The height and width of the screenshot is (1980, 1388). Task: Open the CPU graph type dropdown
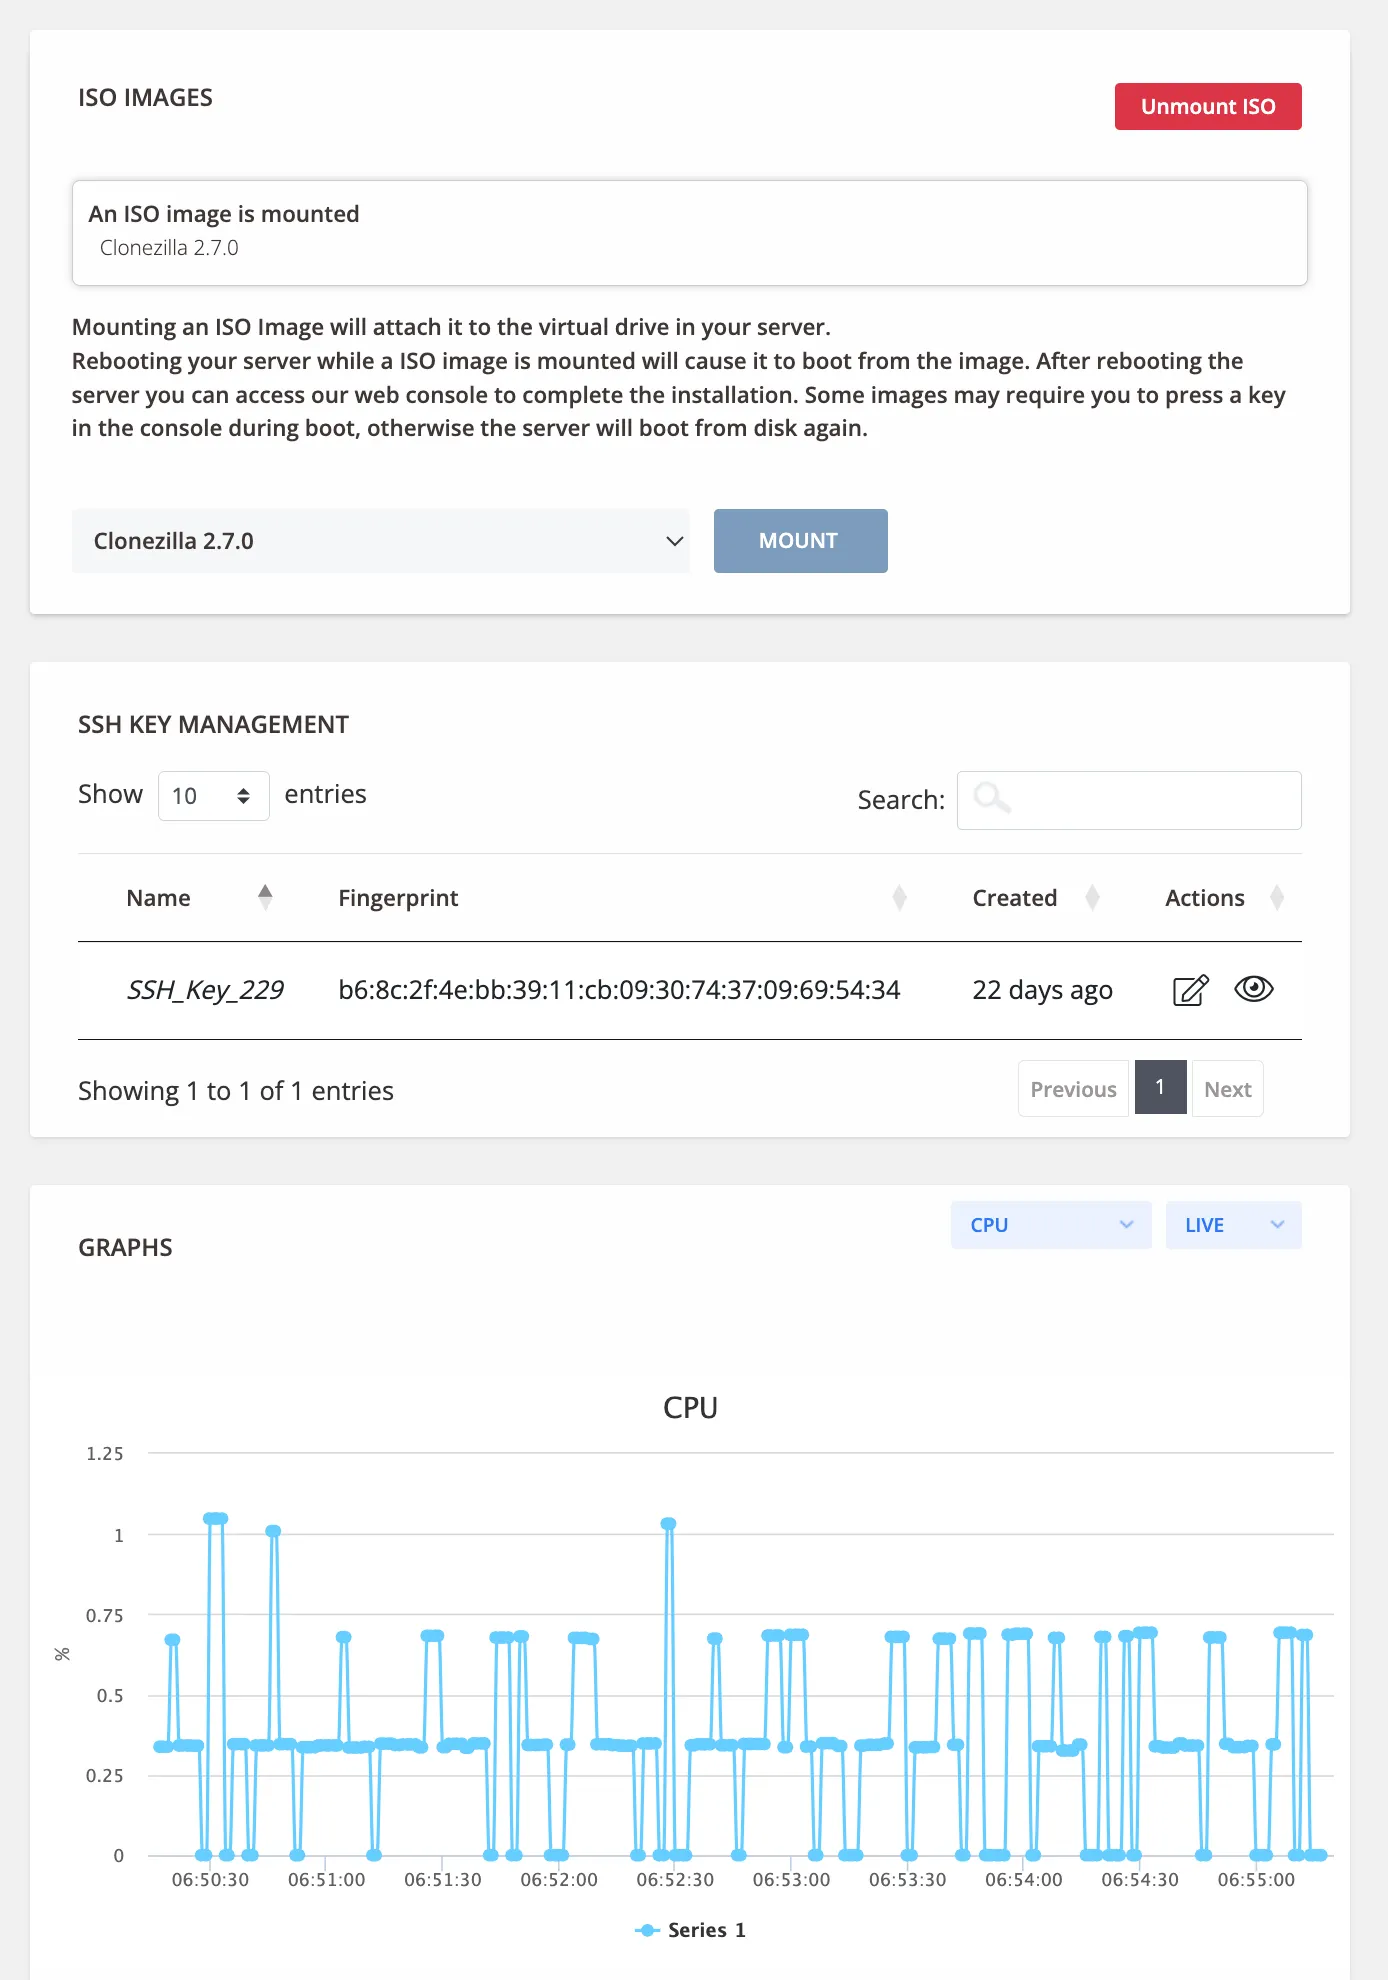click(1051, 1225)
